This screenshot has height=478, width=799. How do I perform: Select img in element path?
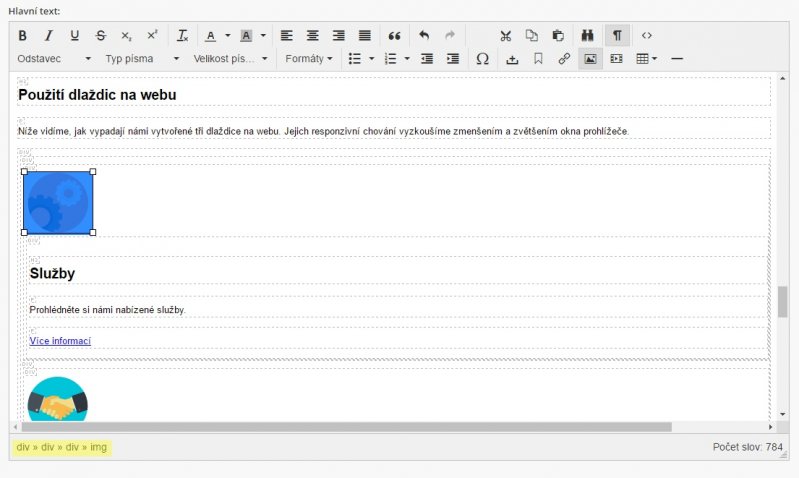coord(98,447)
